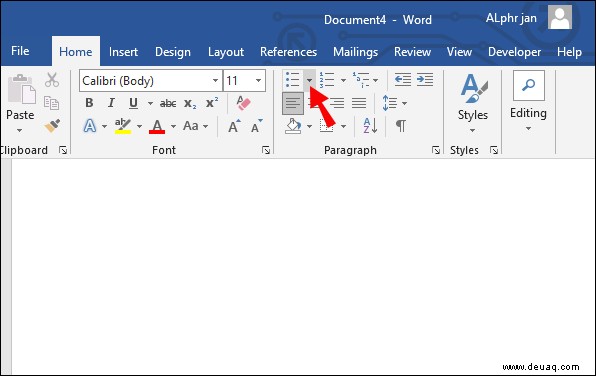596x376 pixels.
Task: Switch to the Mailings tab
Action: click(x=355, y=52)
